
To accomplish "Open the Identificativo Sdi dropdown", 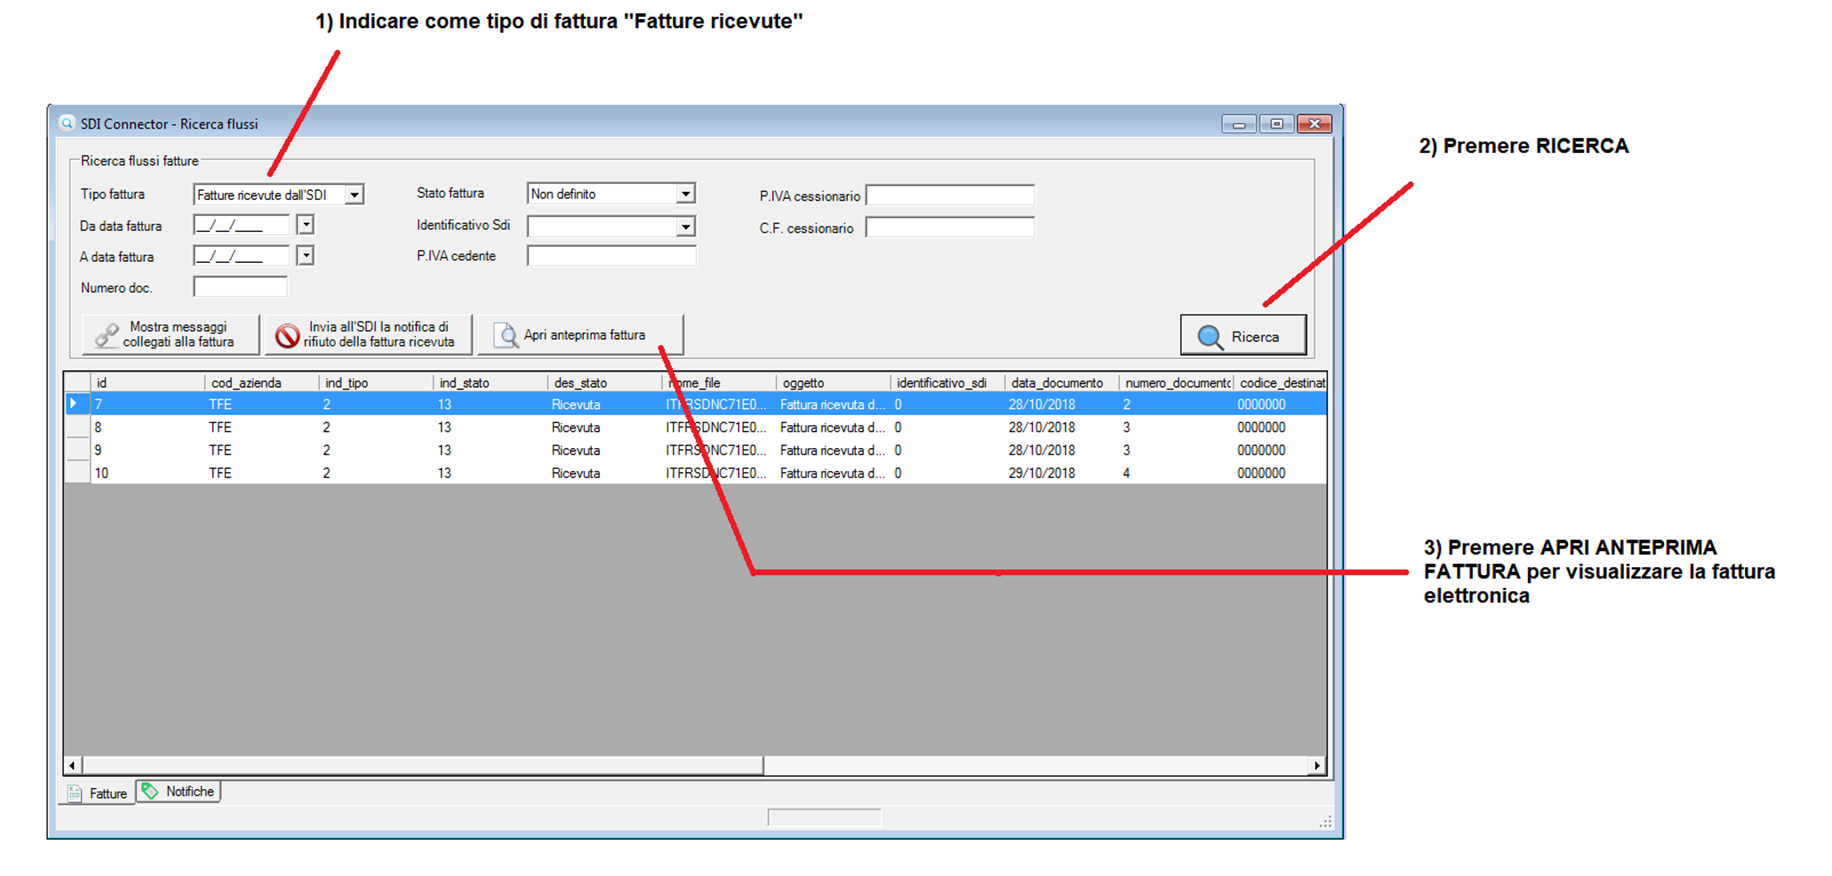I will (685, 227).
